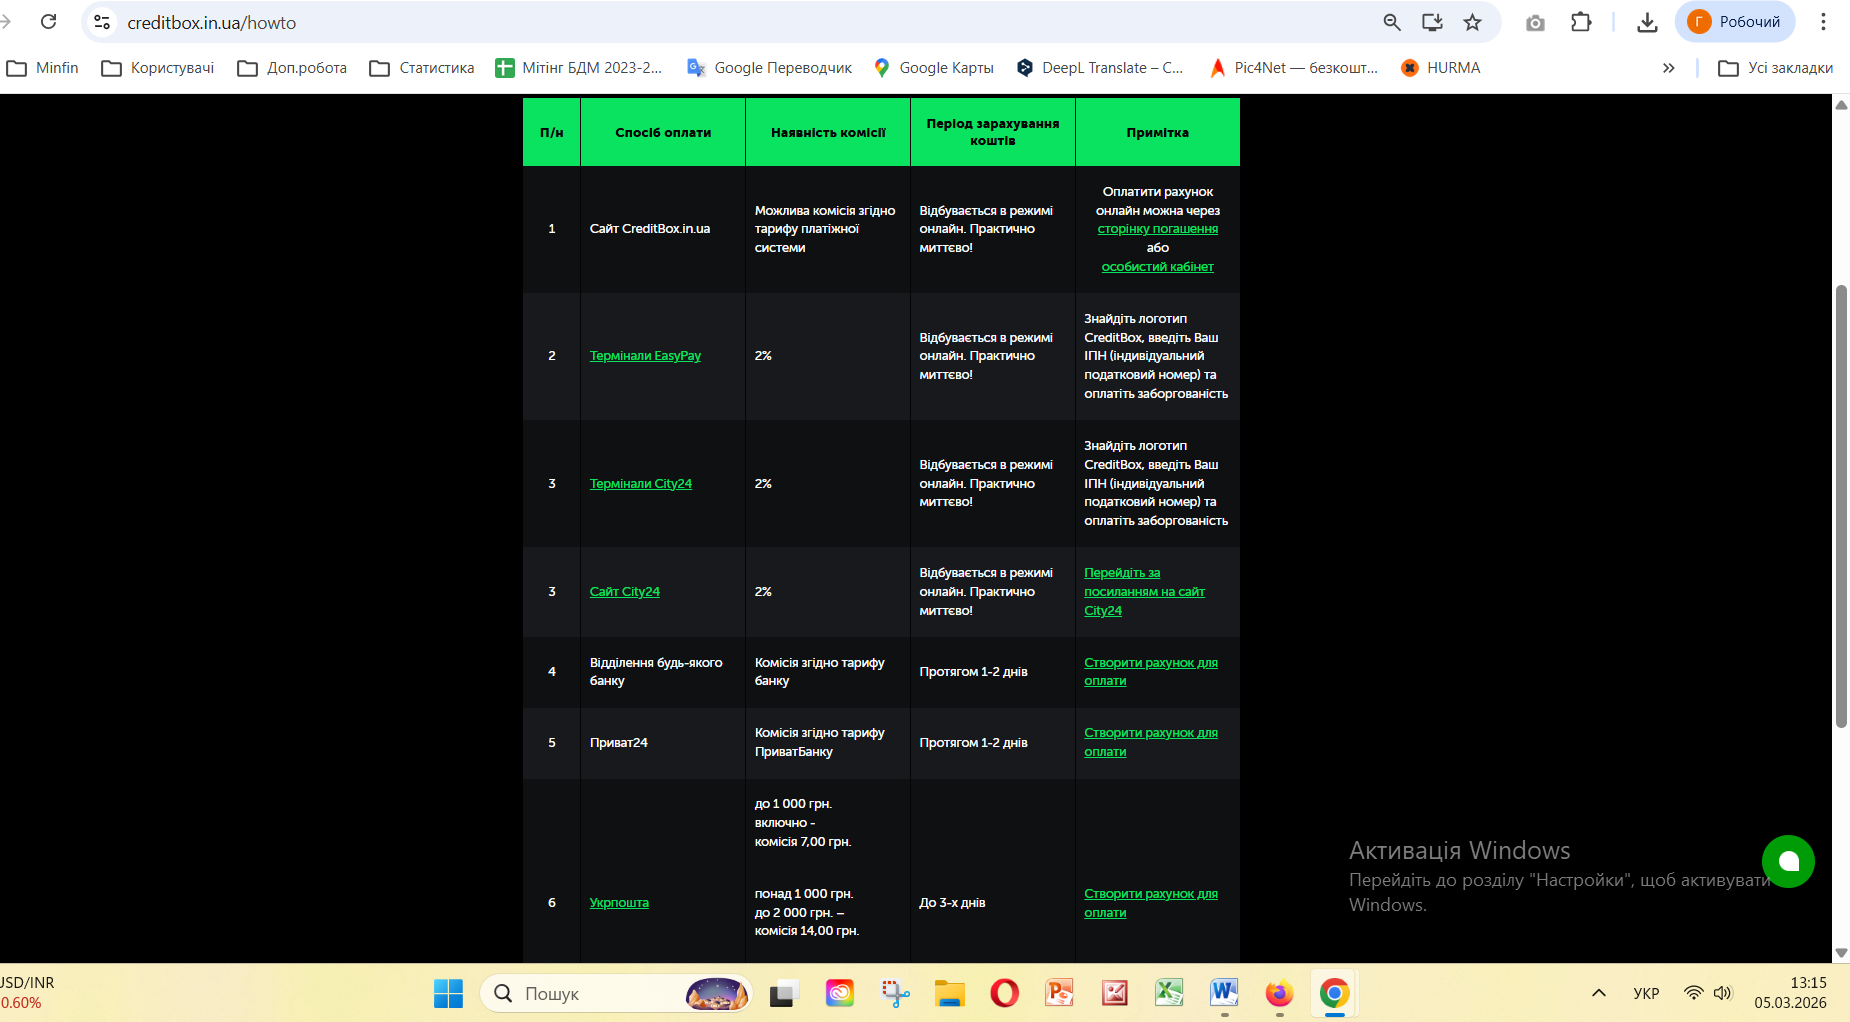1850x1022 pixels.
Task: Open the Сайт City24 link
Action: [x=625, y=592]
